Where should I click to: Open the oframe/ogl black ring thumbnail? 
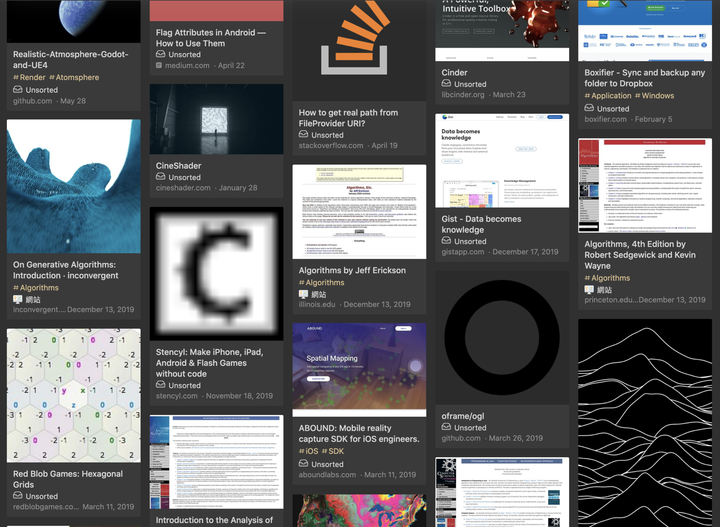pos(502,338)
